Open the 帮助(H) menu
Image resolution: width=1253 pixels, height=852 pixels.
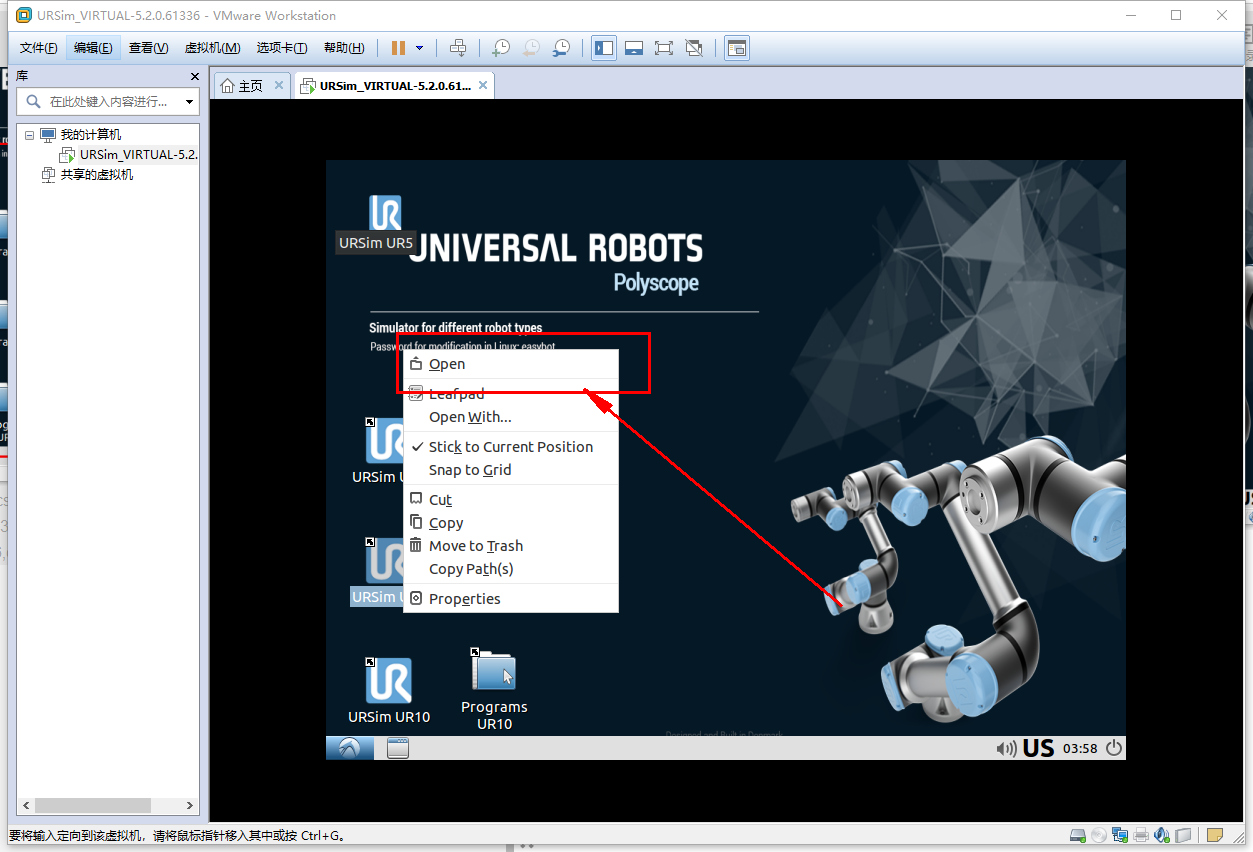click(x=344, y=48)
